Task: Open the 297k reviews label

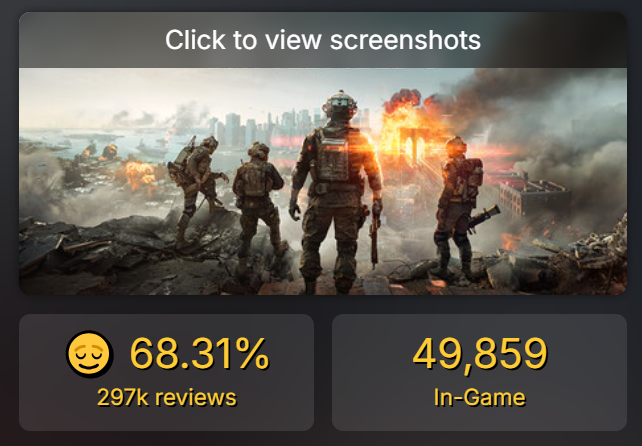Action: (x=167, y=397)
